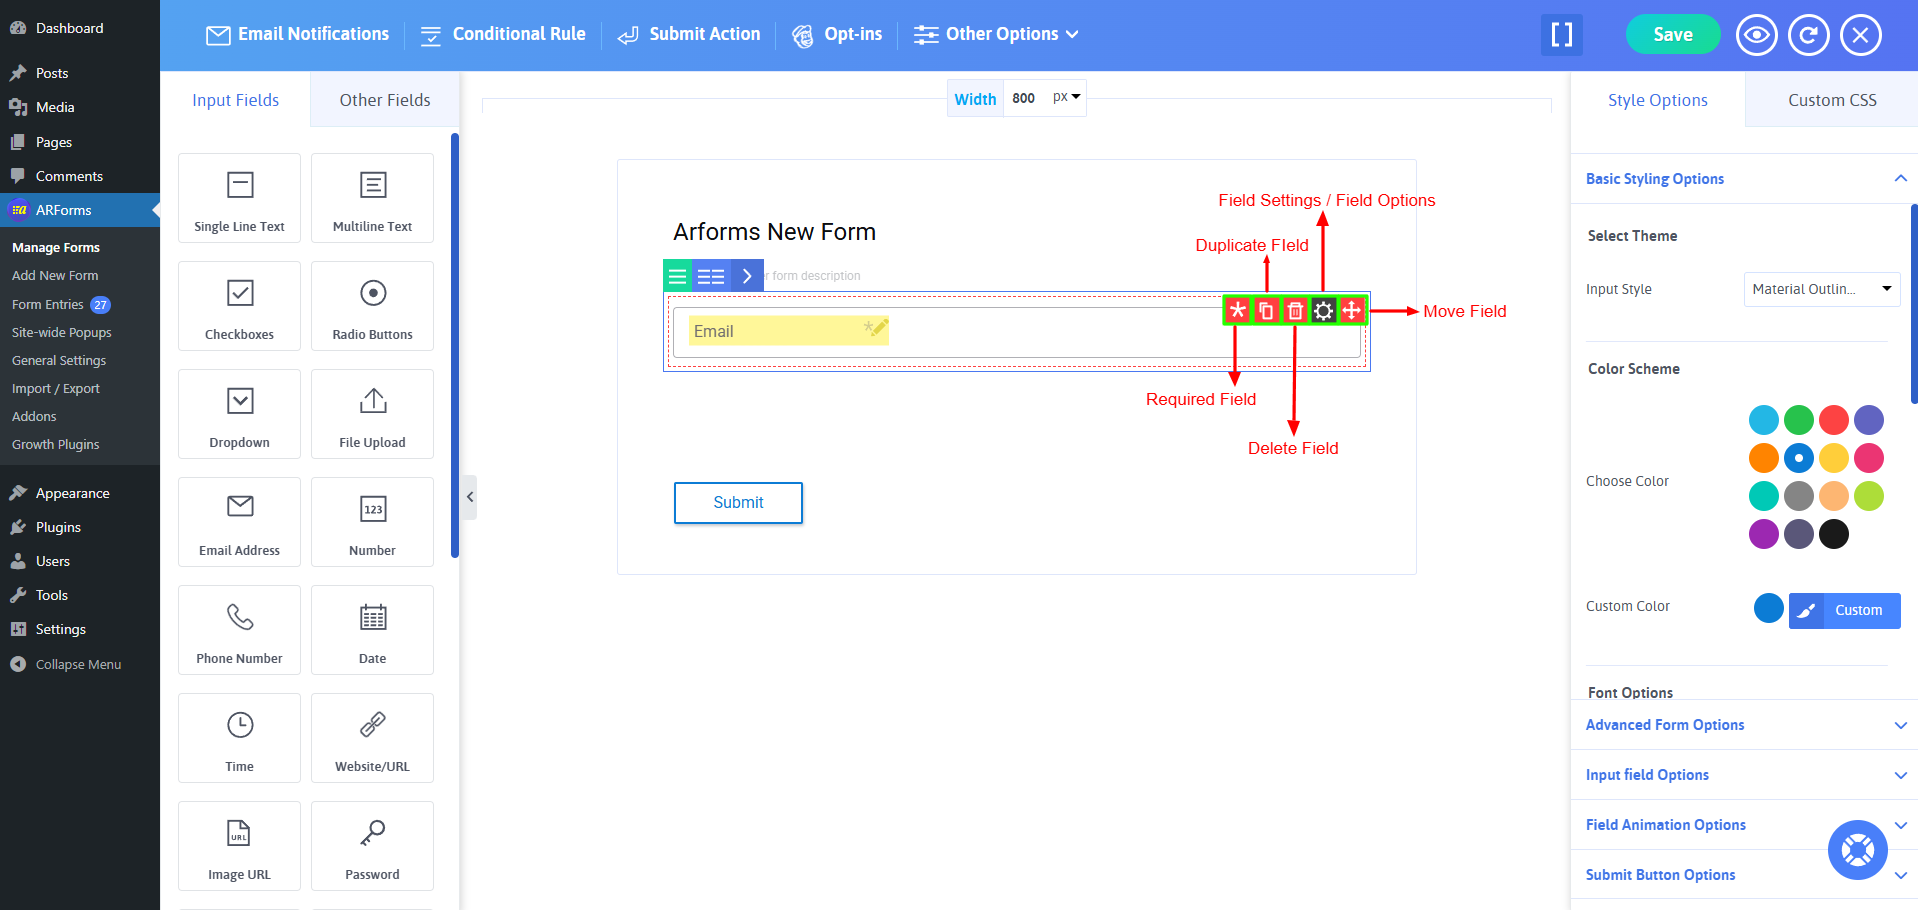1918x910 pixels.
Task: Open form preview with eye icon
Action: tap(1756, 35)
